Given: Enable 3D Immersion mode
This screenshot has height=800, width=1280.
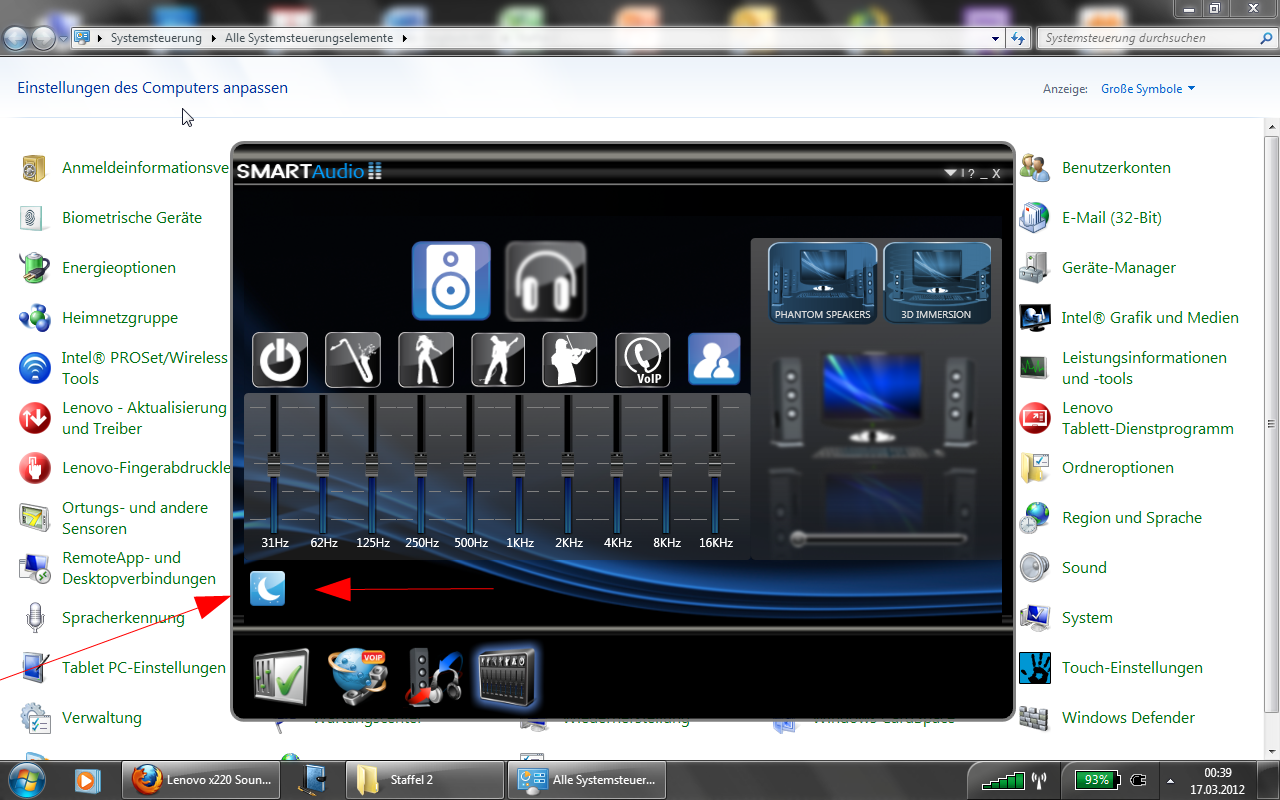Looking at the screenshot, I should 937,283.
